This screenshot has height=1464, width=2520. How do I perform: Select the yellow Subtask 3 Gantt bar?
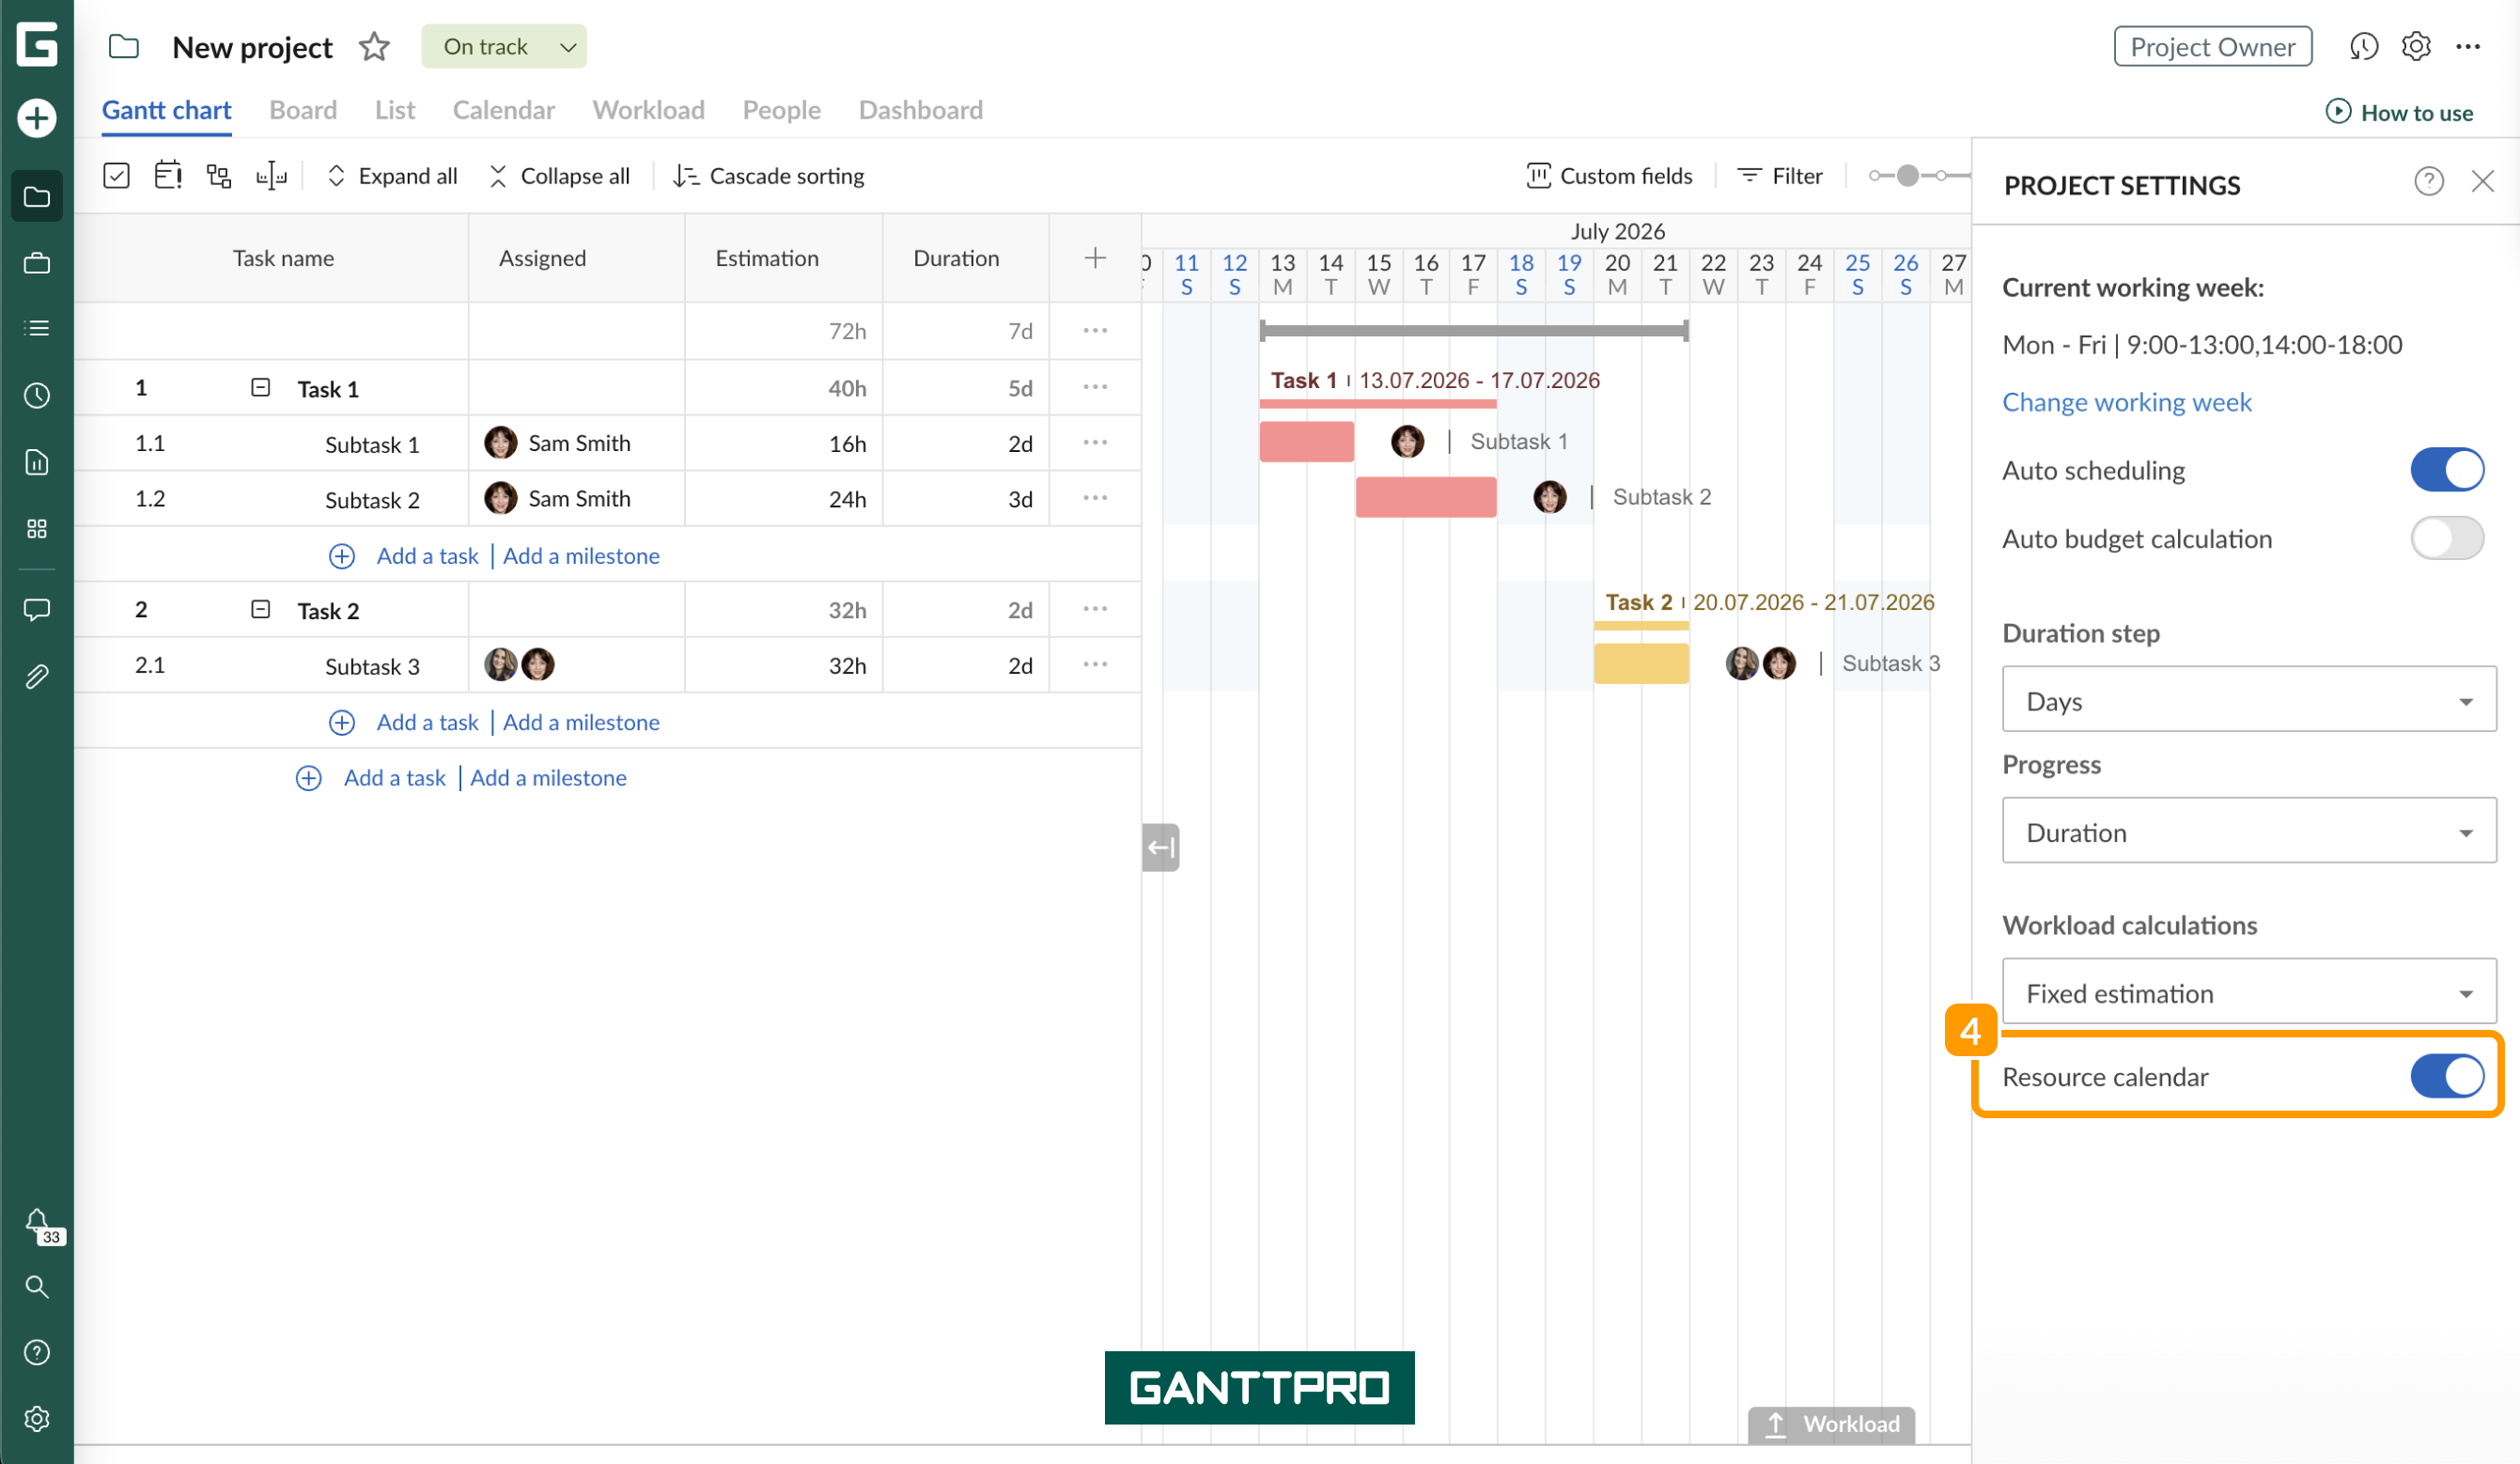point(1641,664)
